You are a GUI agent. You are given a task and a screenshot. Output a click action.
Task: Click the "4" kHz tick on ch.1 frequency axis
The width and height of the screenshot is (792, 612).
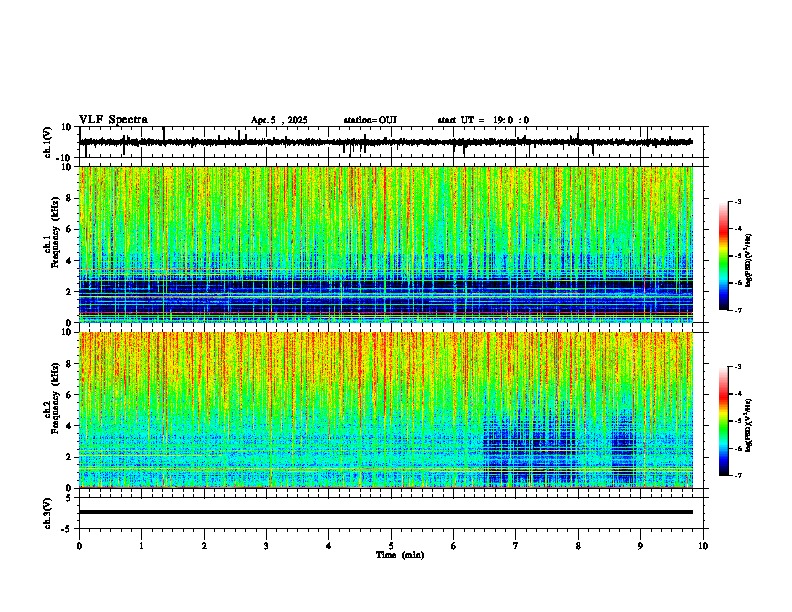click(x=70, y=261)
